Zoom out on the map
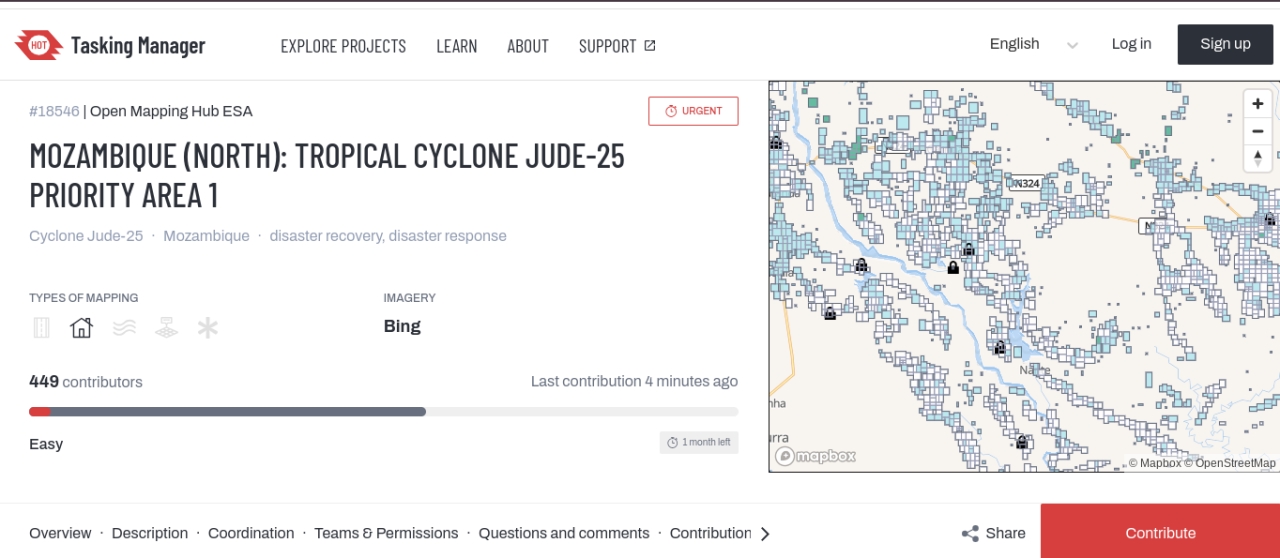The image size is (1280, 558). [x=1258, y=131]
